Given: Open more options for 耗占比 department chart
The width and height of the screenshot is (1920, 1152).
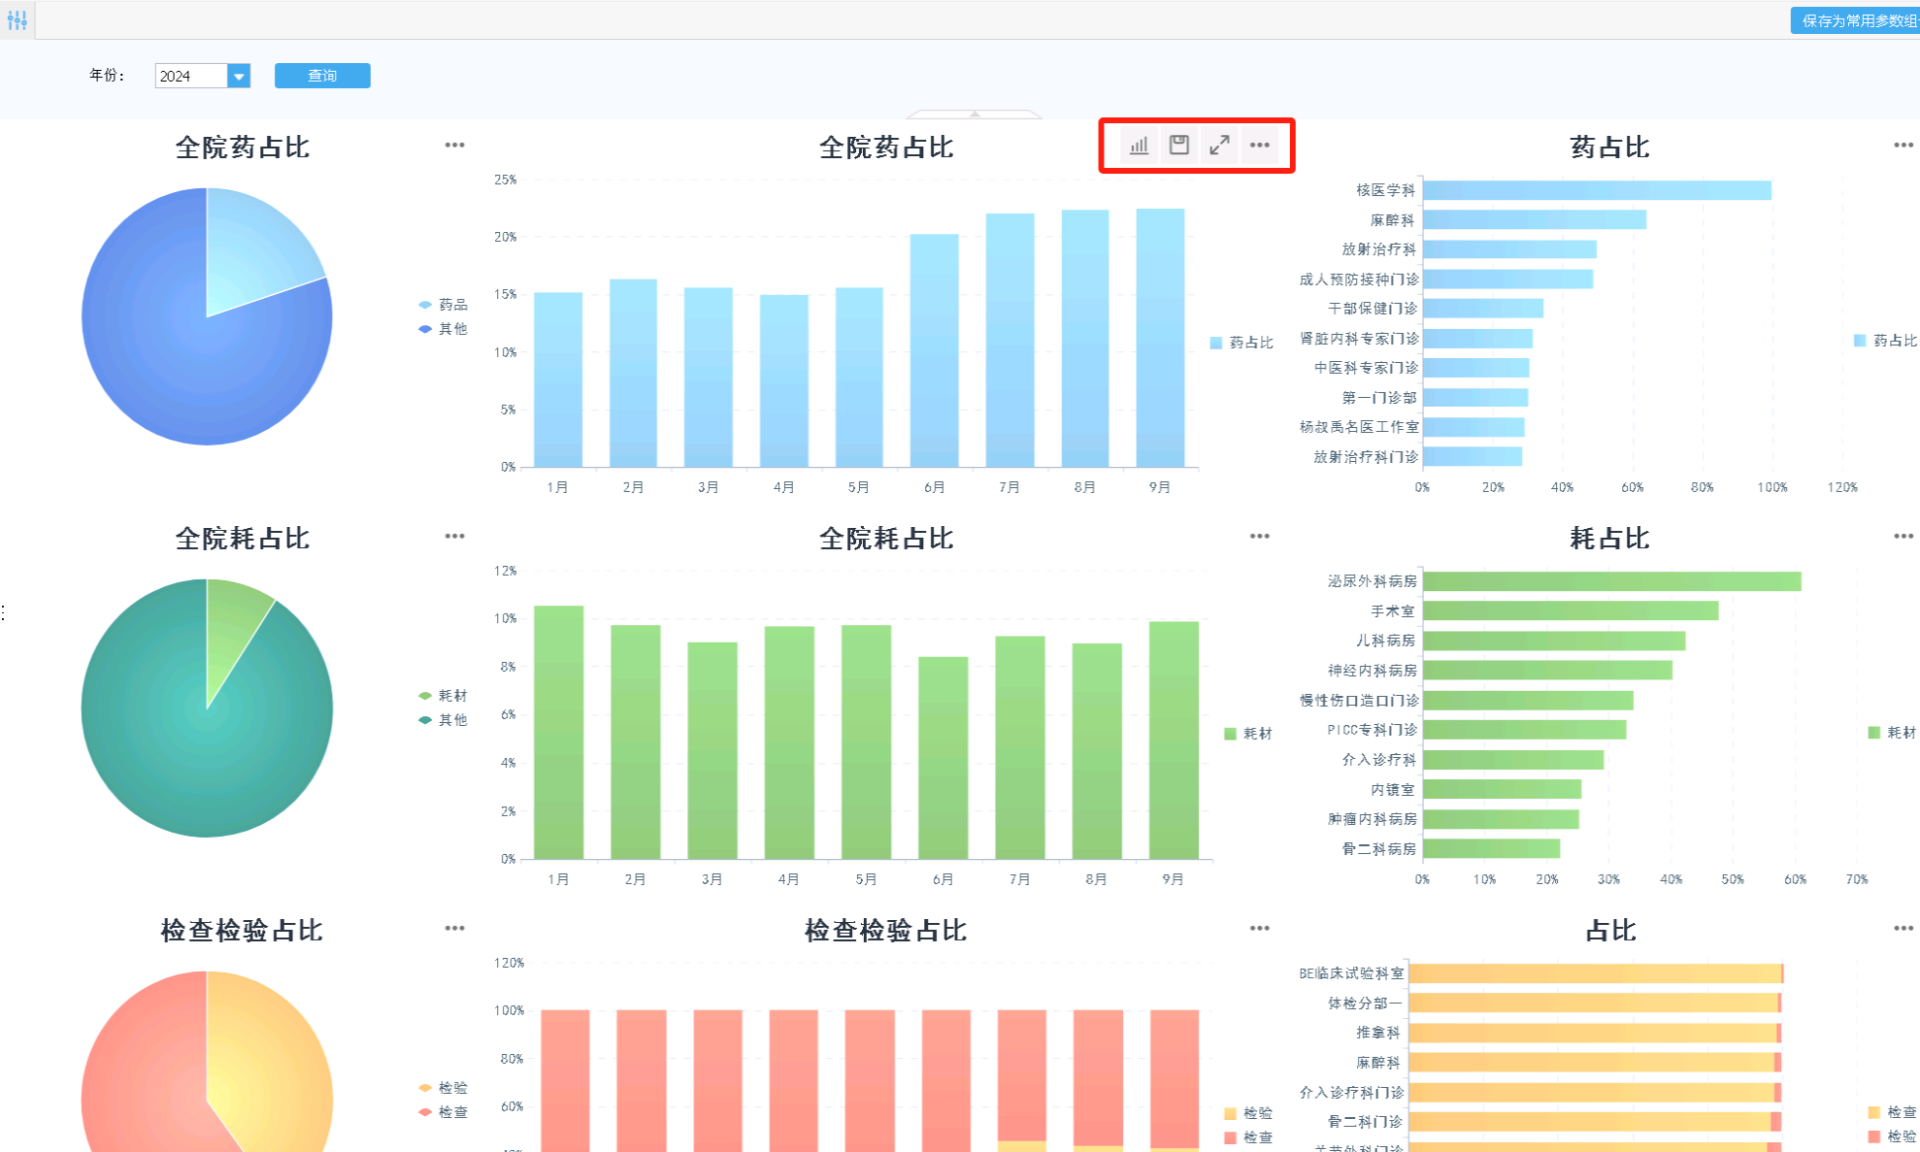Looking at the screenshot, I should (x=1902, y=536).
